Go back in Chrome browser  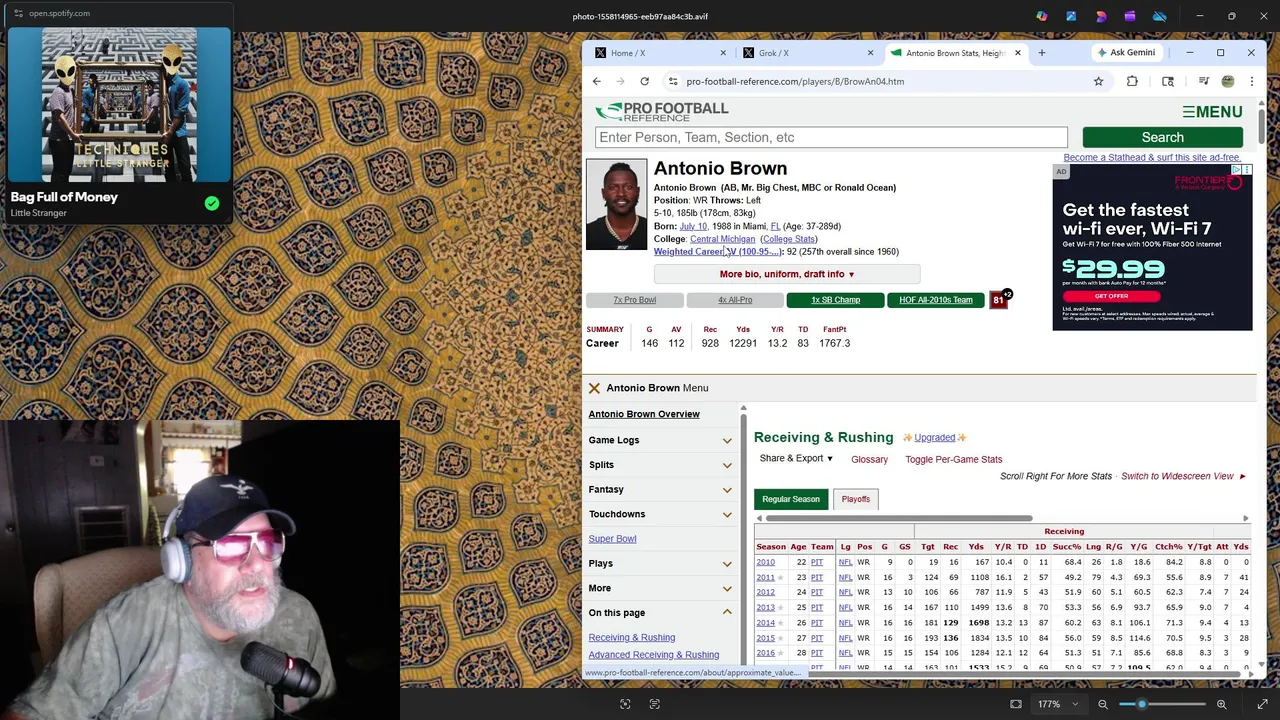(x=597, y=81)
